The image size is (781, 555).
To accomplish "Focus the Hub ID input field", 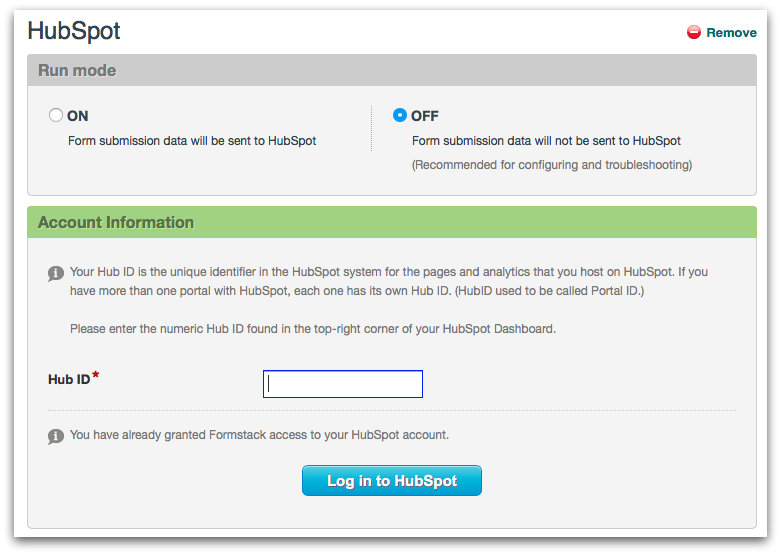I will pyautogui.click(x=343, y=384).
